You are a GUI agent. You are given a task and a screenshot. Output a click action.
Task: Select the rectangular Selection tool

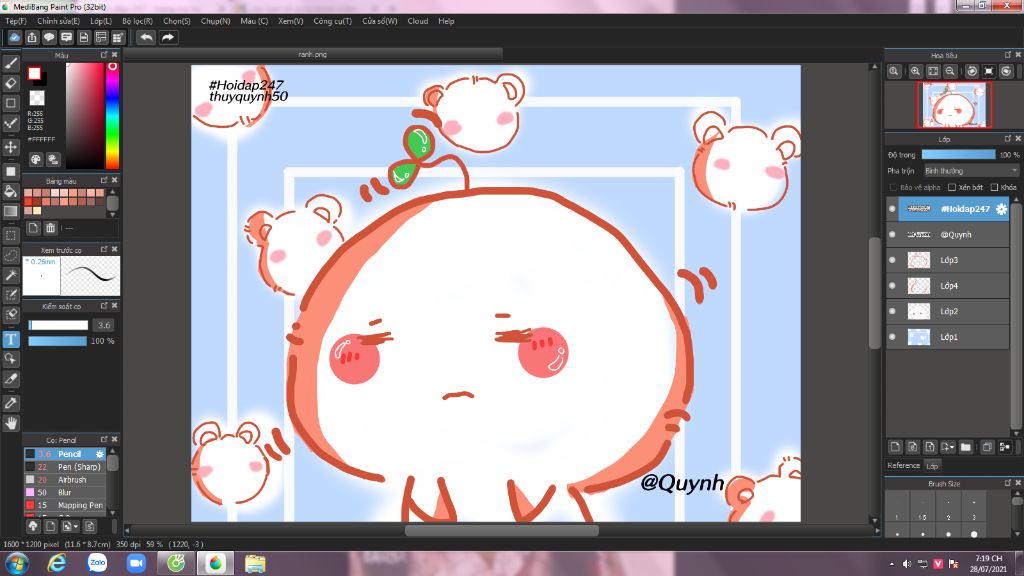tap(10, 235)
